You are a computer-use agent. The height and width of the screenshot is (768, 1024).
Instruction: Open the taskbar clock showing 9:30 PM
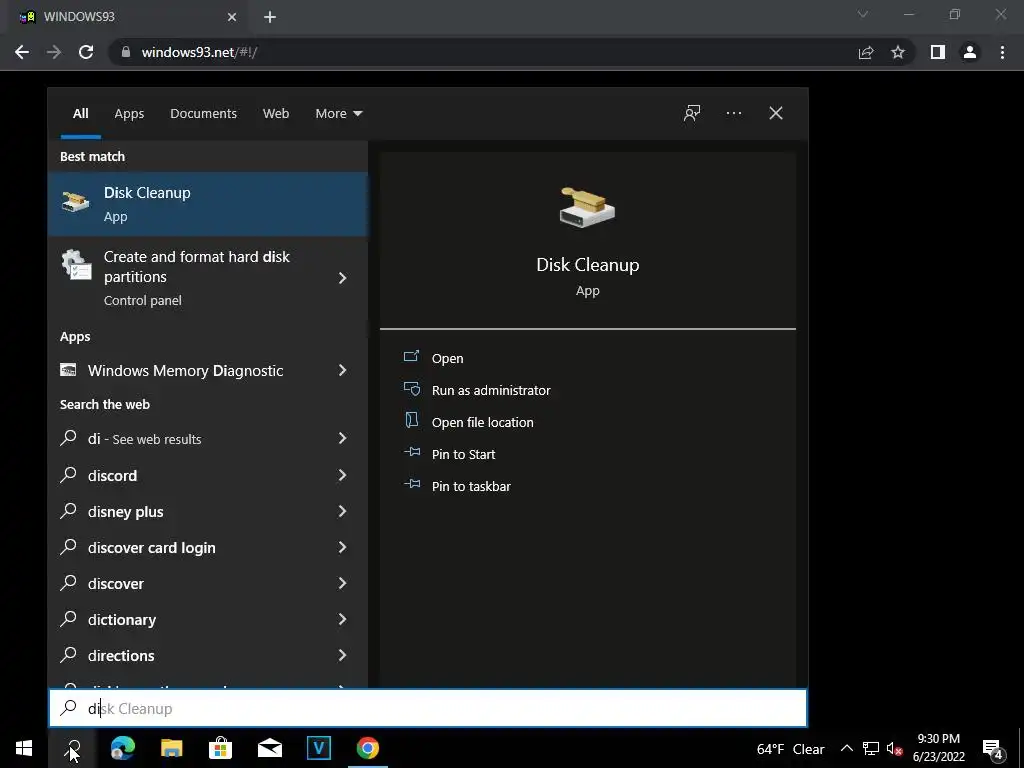[938, 748]
